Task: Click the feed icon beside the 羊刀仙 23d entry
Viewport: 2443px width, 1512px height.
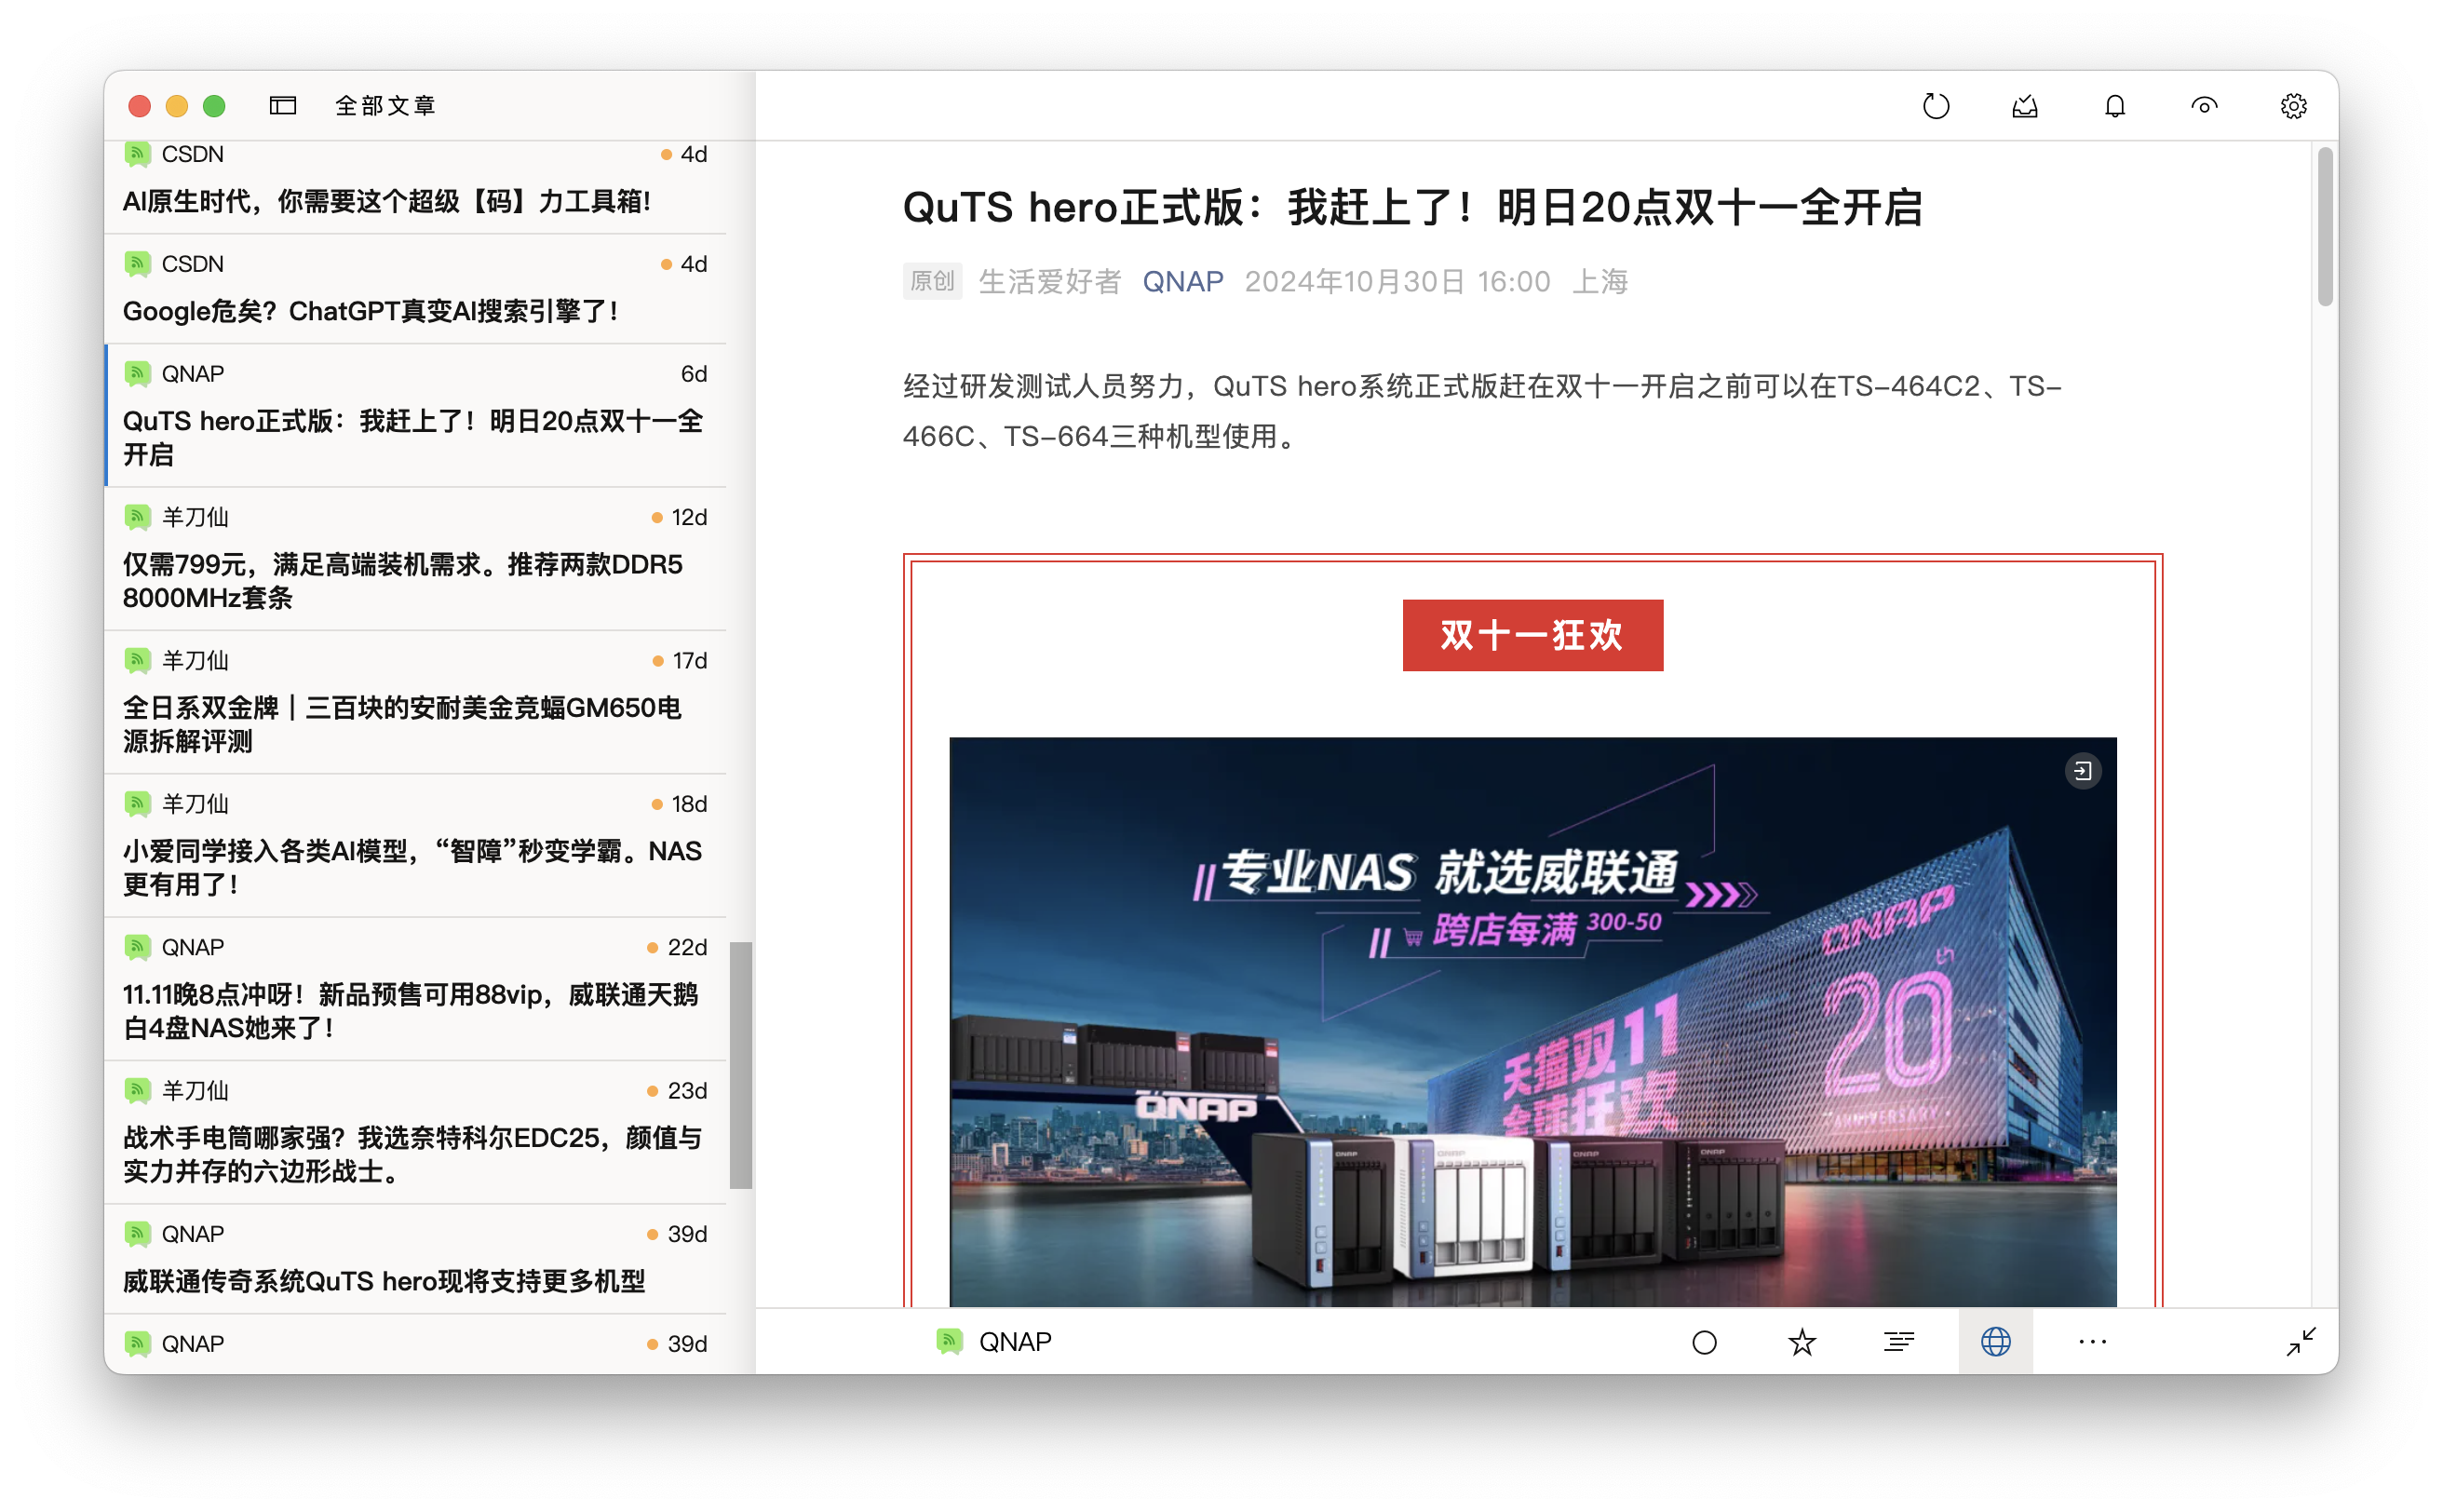Action: (x=137, y=1091)
